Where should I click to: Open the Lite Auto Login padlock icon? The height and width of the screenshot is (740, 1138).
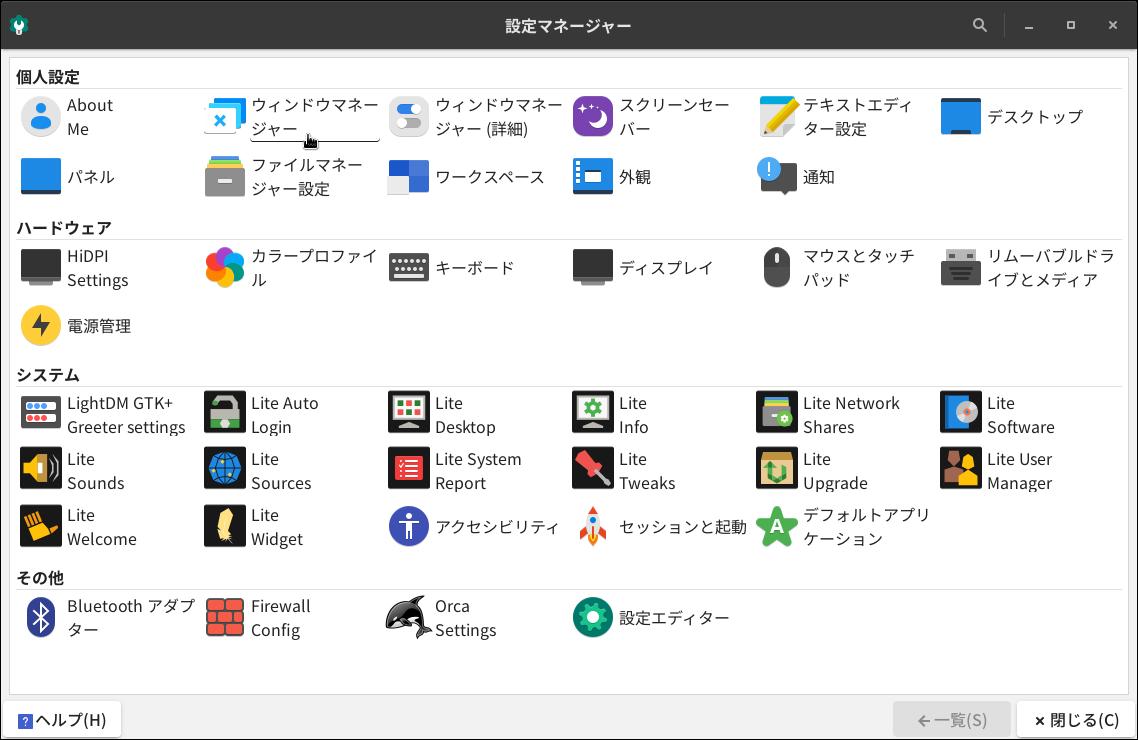point(225,413)
